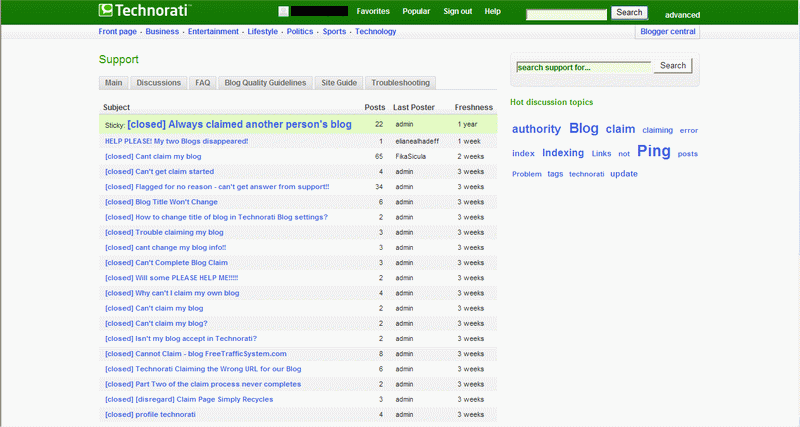The height and width of the screenshot is (427, 800).
Task: Open Blog Quality Guidelines tab
Action: (x=265, y=83)
